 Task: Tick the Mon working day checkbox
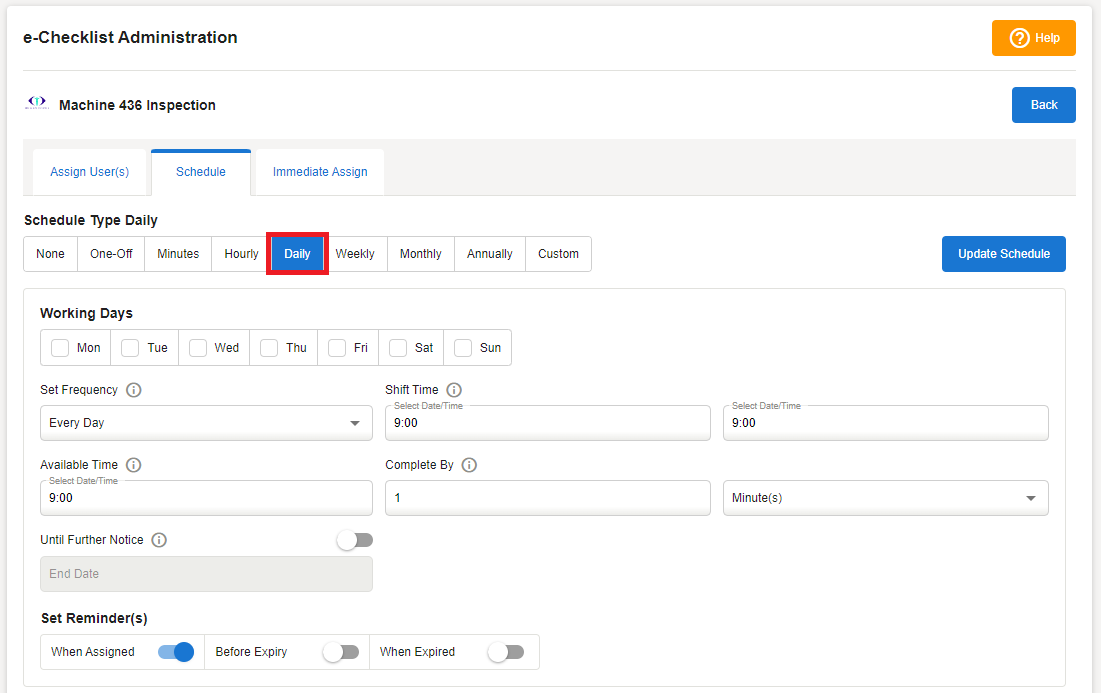(60, 348)
